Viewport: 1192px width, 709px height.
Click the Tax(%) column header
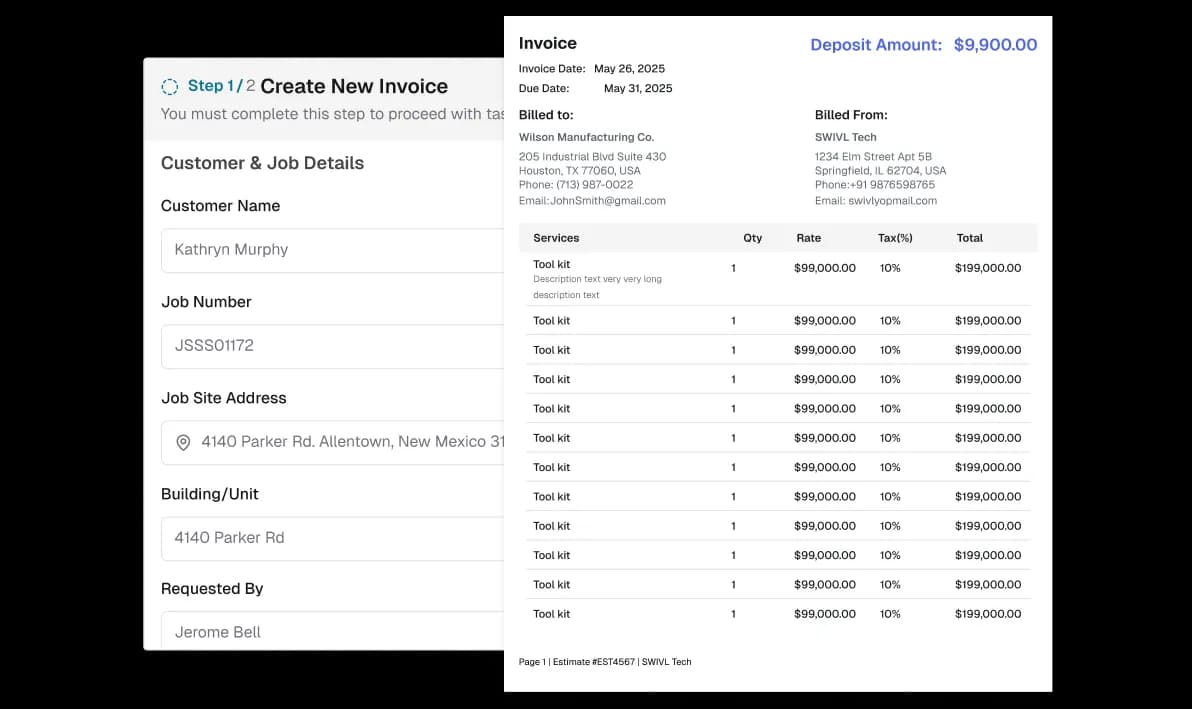tap(895, 238)
